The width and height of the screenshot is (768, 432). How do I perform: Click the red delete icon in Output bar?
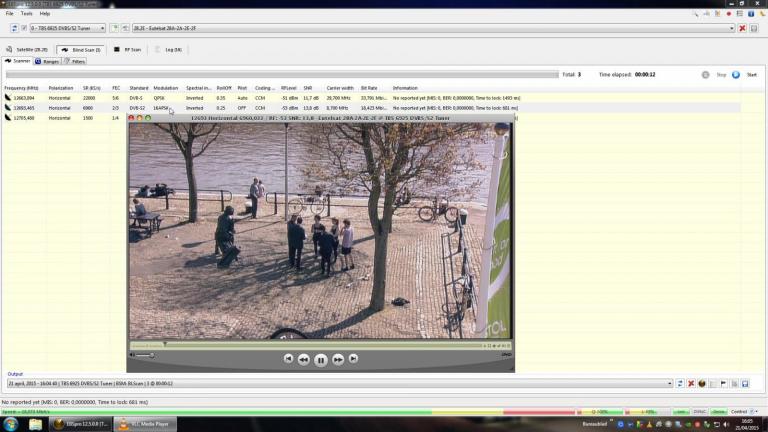[691, 383]
